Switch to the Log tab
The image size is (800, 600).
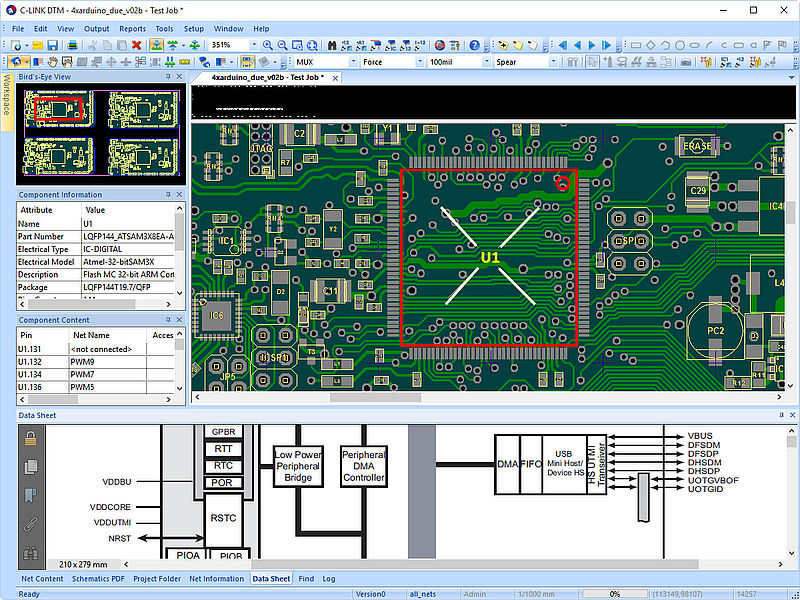pyautogui.click(x=329, y=579)
